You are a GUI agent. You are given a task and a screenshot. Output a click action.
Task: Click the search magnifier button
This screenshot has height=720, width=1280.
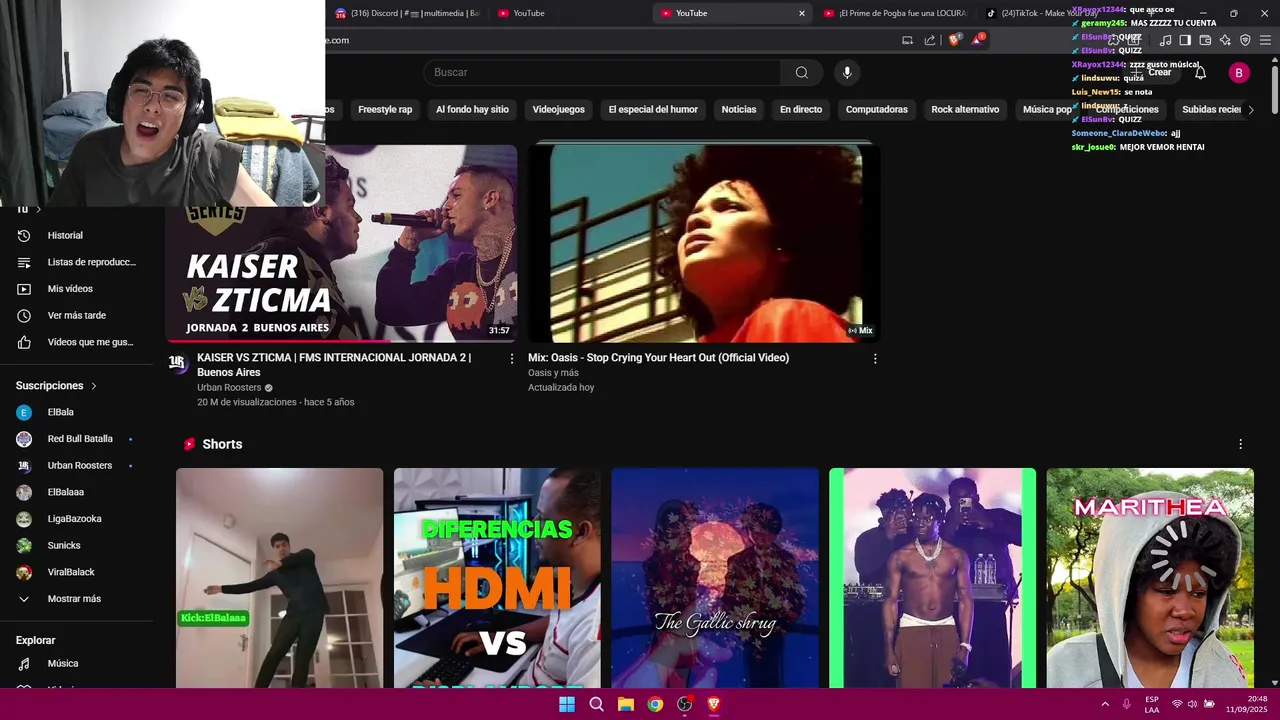coord(801,72)
